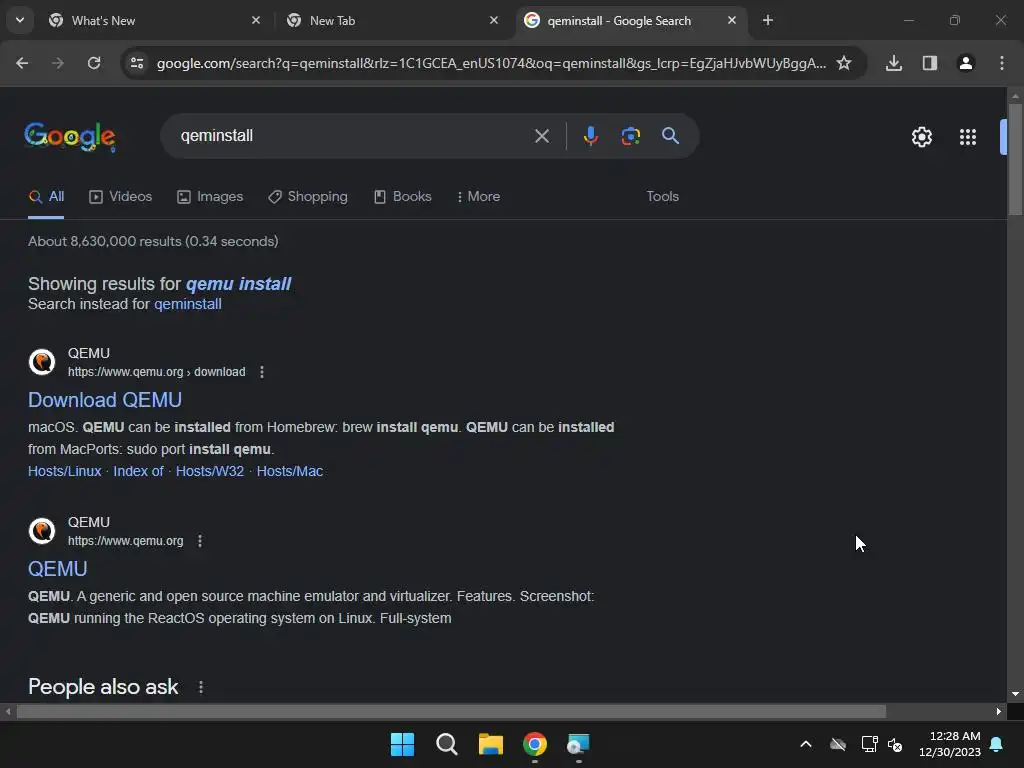Expand the More search filters

(479, 197)
